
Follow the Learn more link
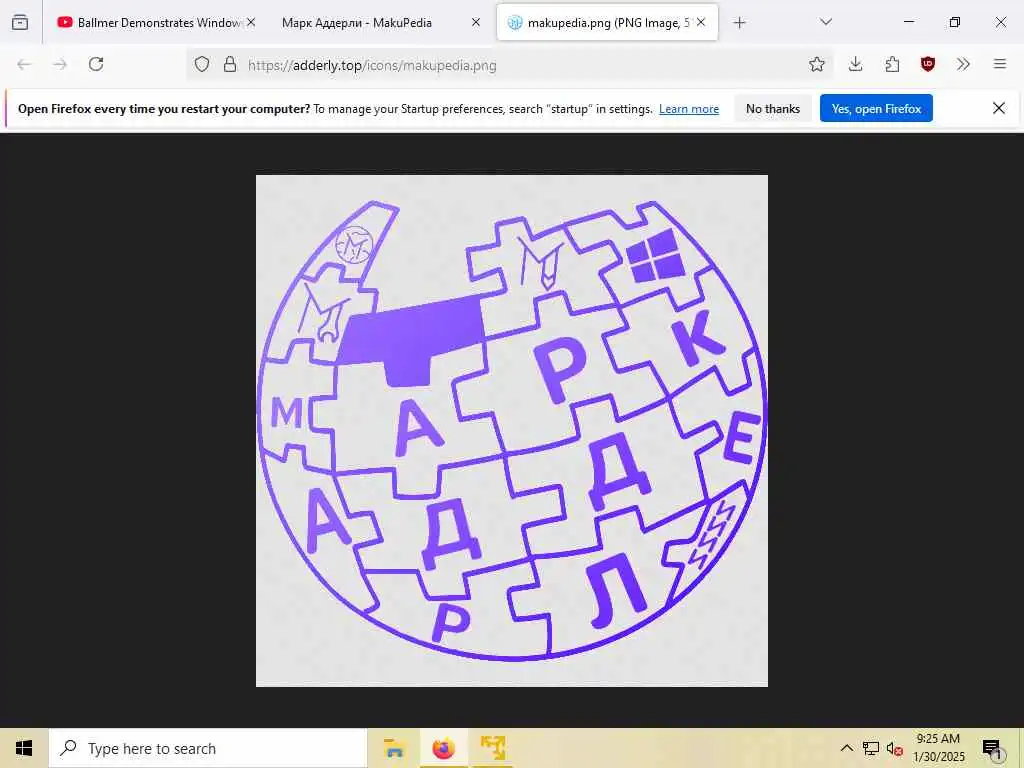point(689,109)
